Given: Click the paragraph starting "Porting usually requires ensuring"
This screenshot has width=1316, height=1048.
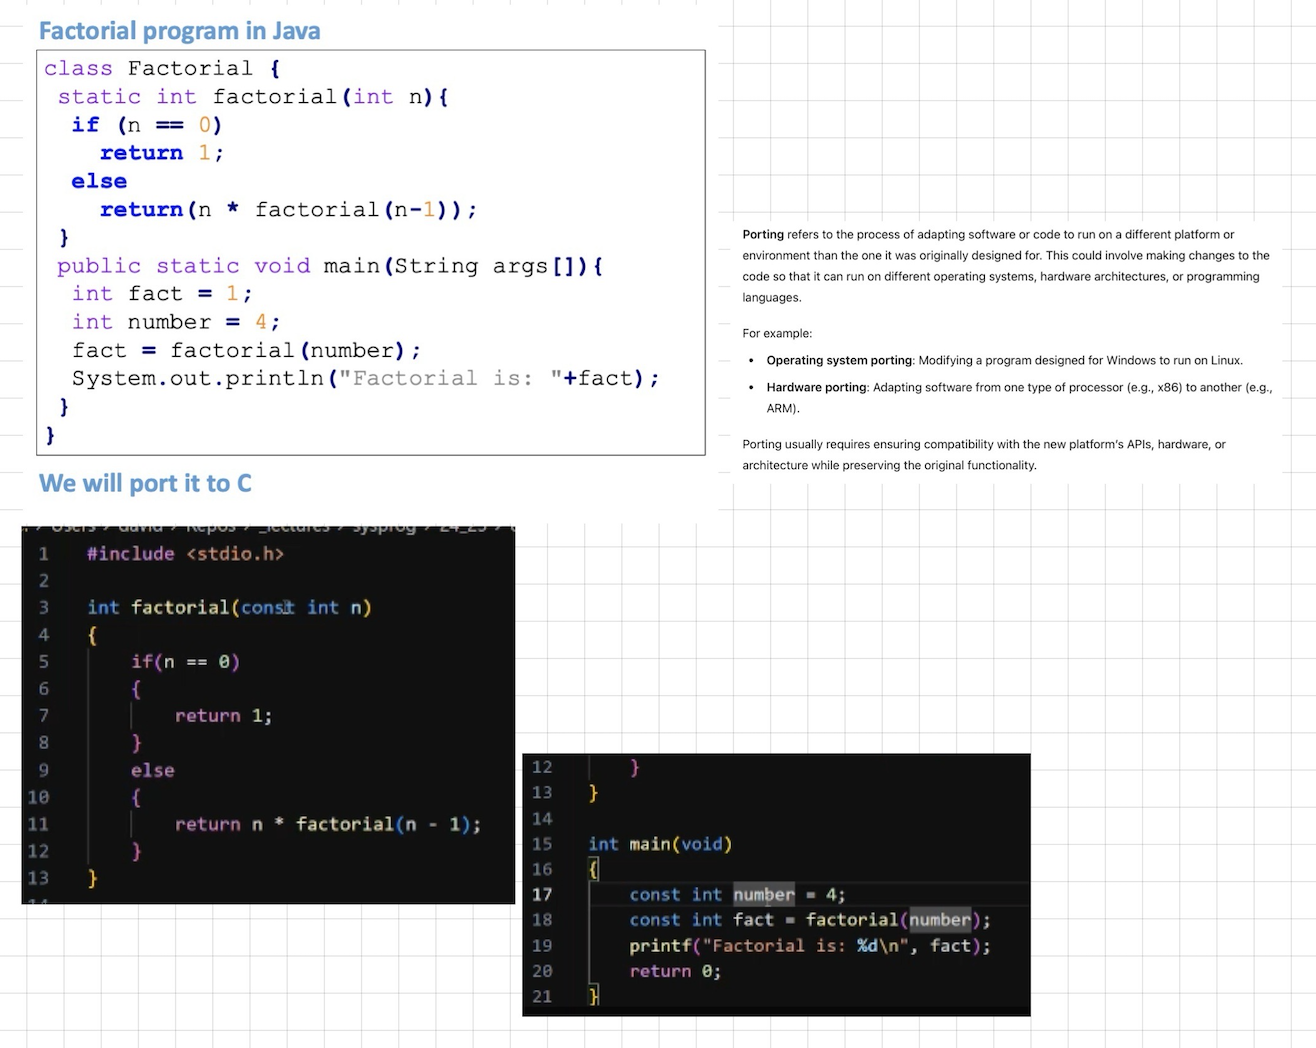Looking at the screenshot, I should point(984,455).
